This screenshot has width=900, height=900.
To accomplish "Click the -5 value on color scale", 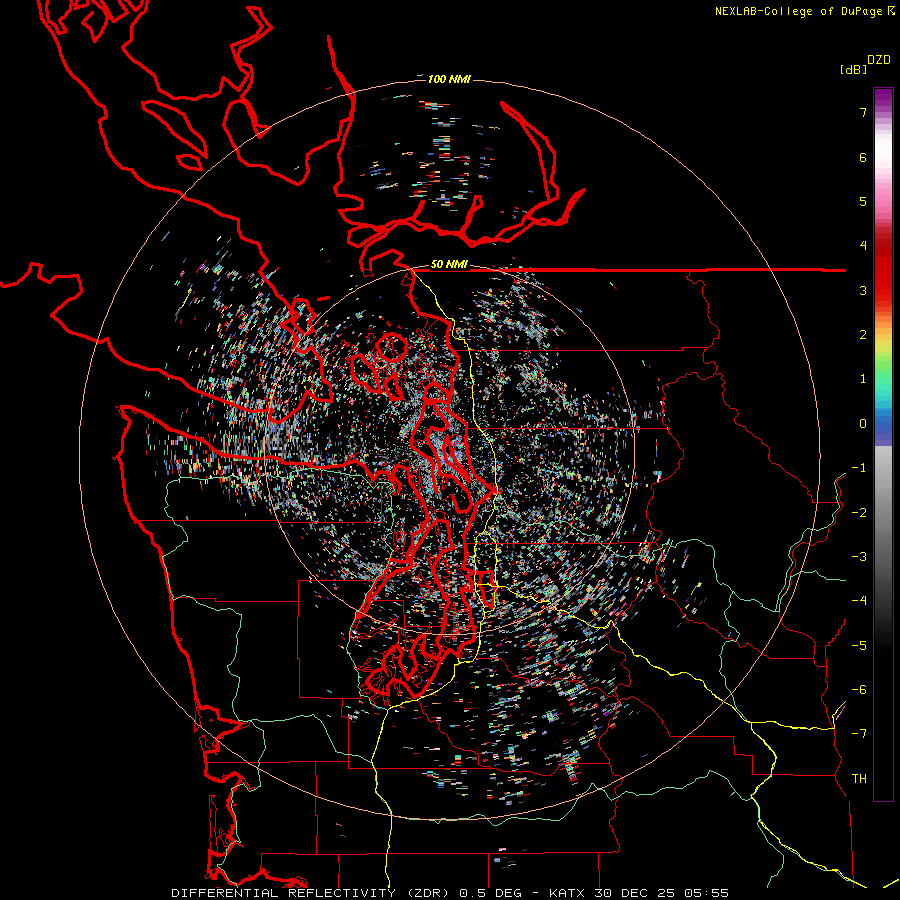I will [x=859, y=646].
